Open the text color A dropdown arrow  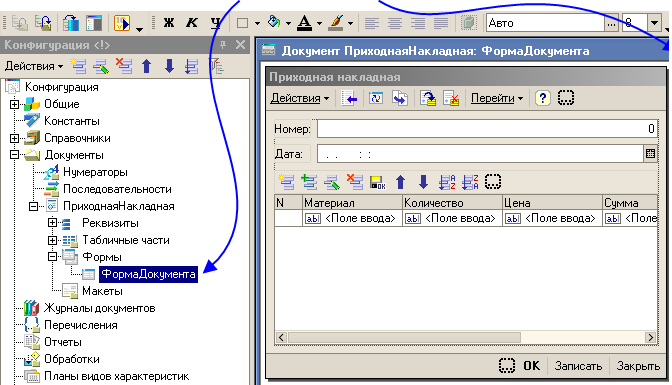319,23
